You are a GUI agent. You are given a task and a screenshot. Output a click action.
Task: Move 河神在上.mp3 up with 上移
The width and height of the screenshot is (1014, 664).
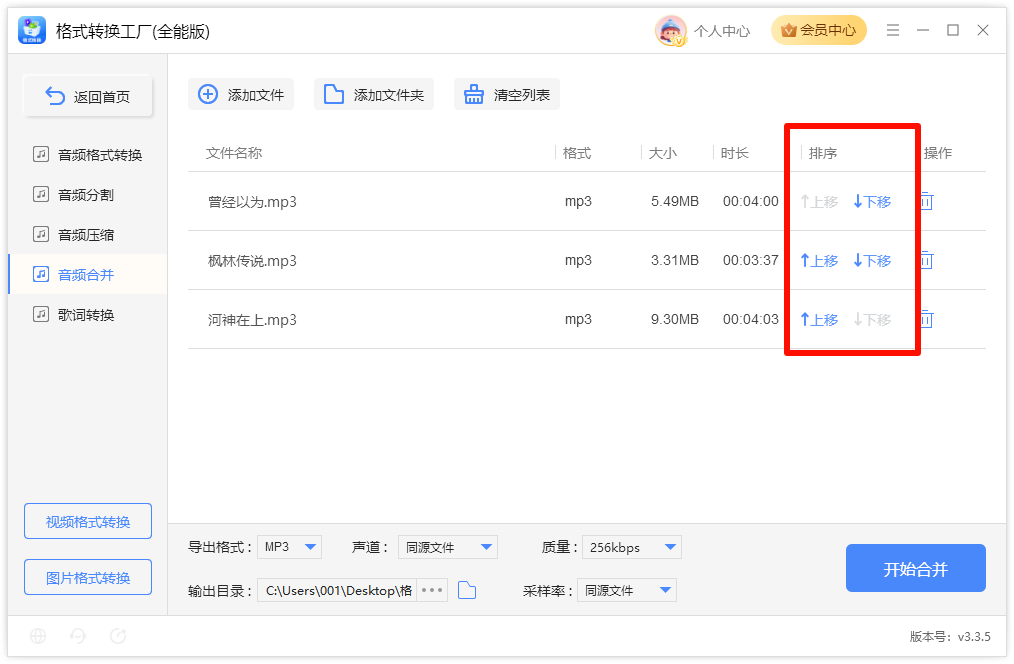coord(819,319)
